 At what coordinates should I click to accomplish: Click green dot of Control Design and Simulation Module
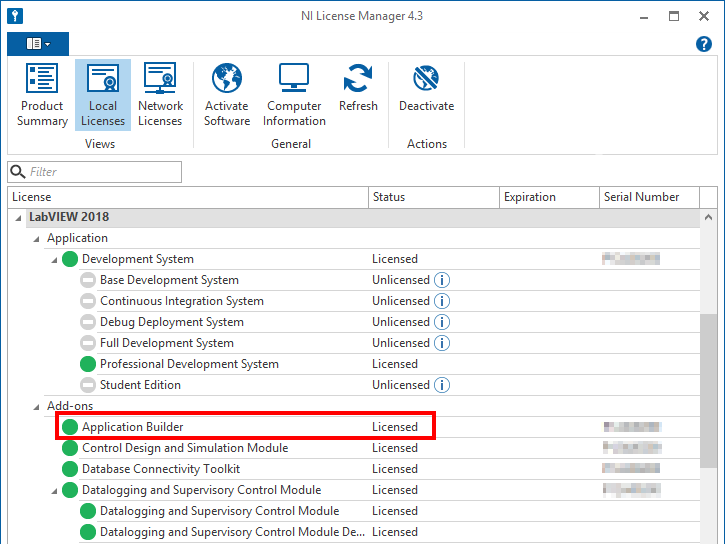70,448
